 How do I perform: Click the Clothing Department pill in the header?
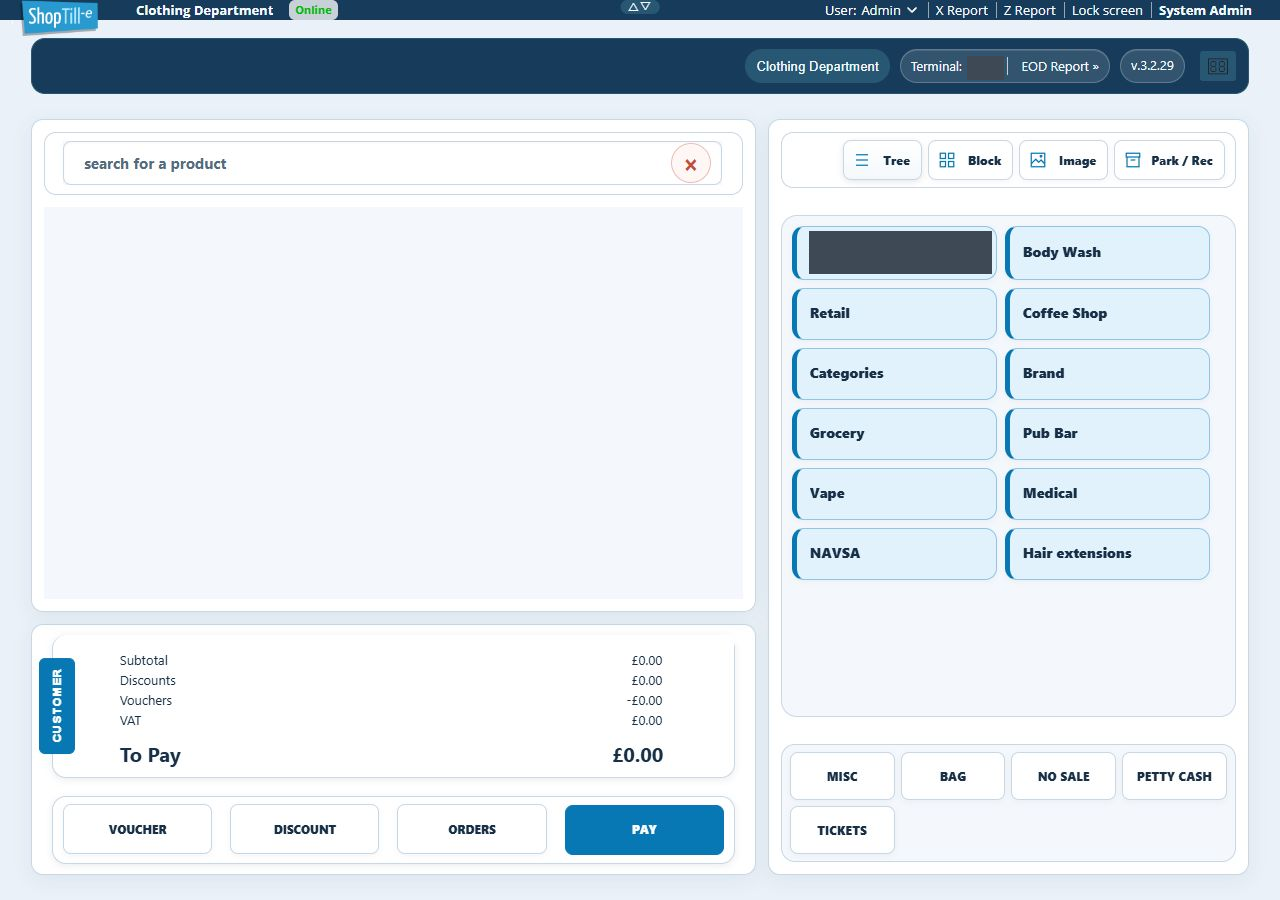(x=817, y=66)
